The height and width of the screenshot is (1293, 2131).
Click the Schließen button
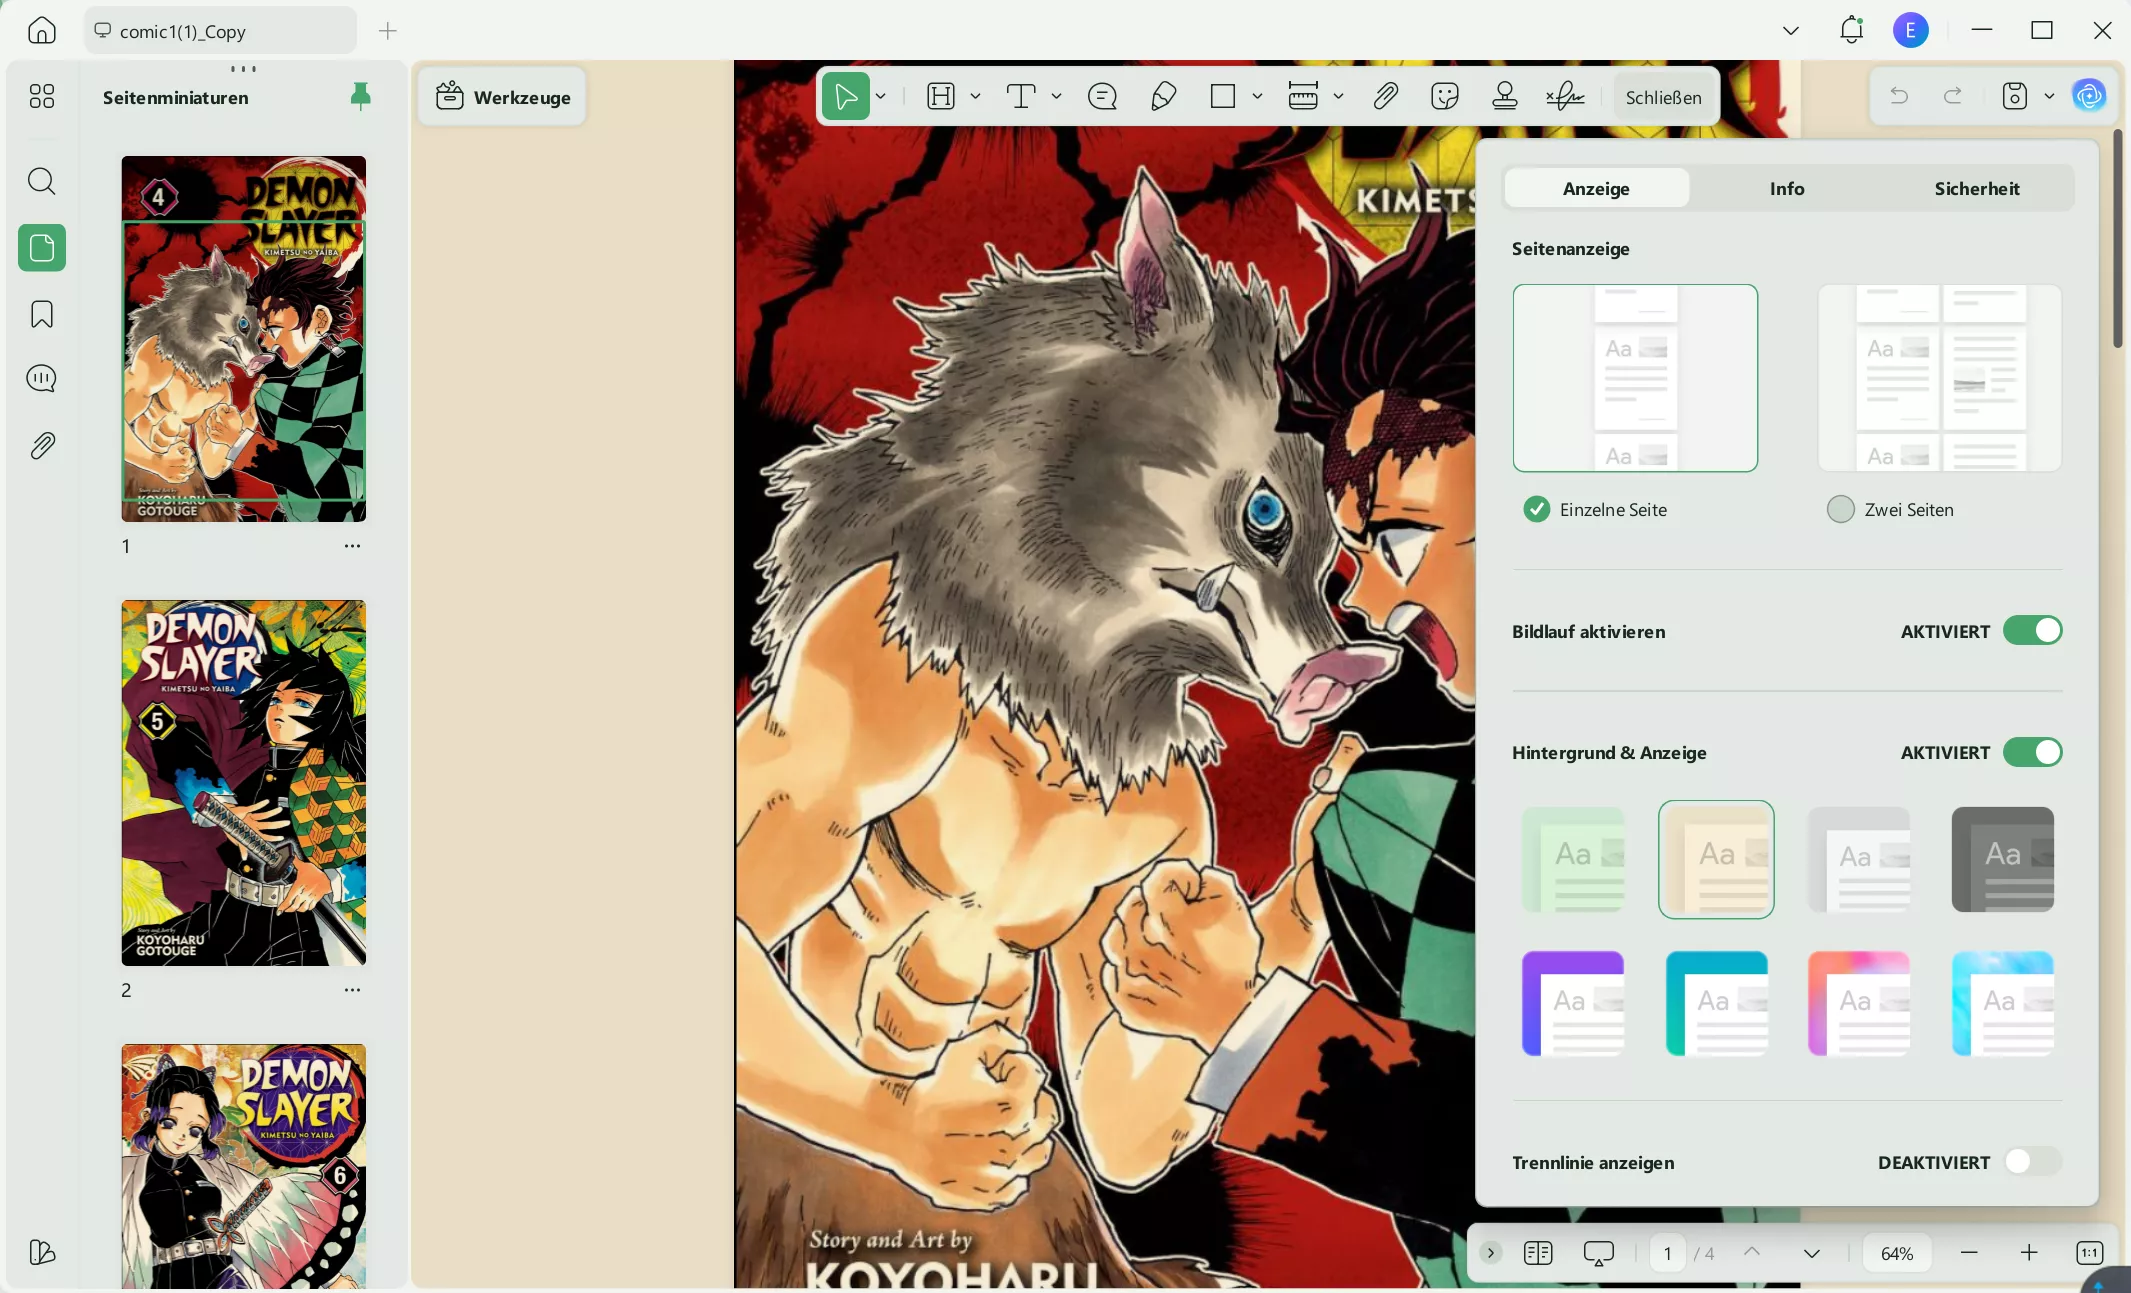[1663, 97]
